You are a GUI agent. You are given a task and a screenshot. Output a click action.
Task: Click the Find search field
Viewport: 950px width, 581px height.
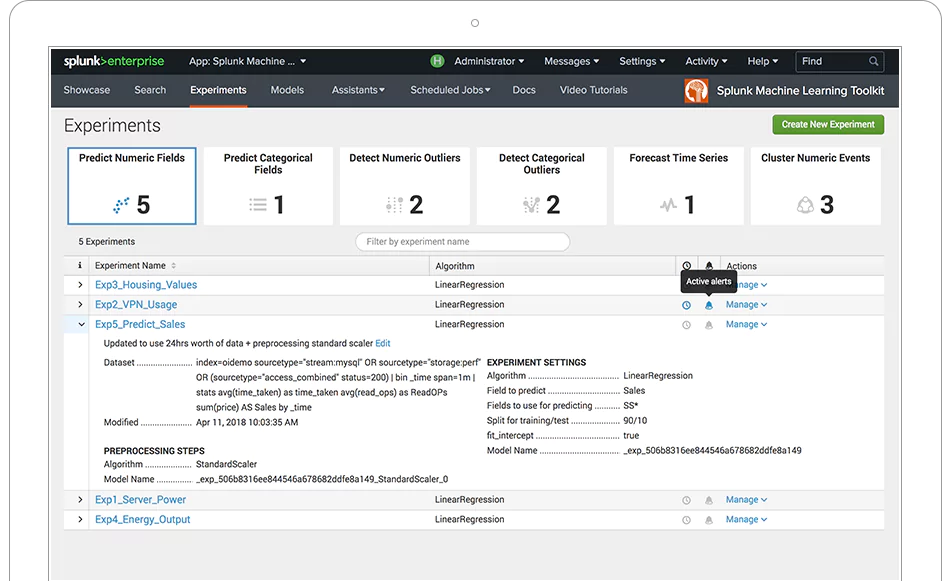click(x=839, y=61)
